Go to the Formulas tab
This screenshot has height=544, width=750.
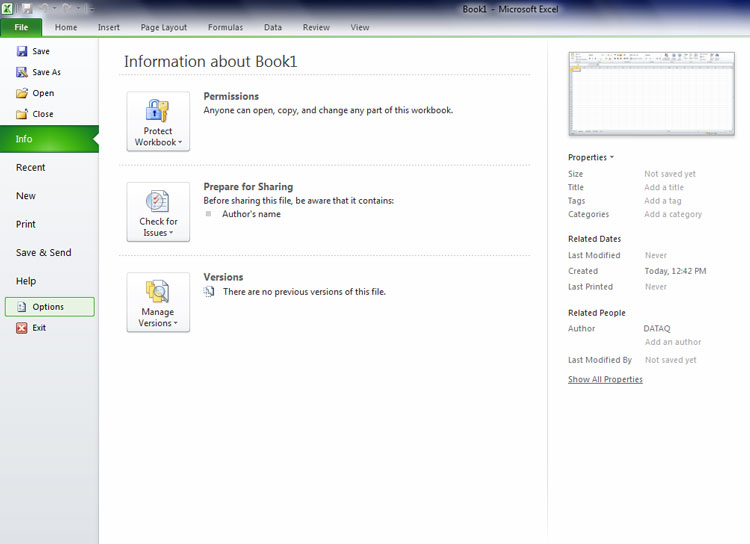click(x=225, y=27)
